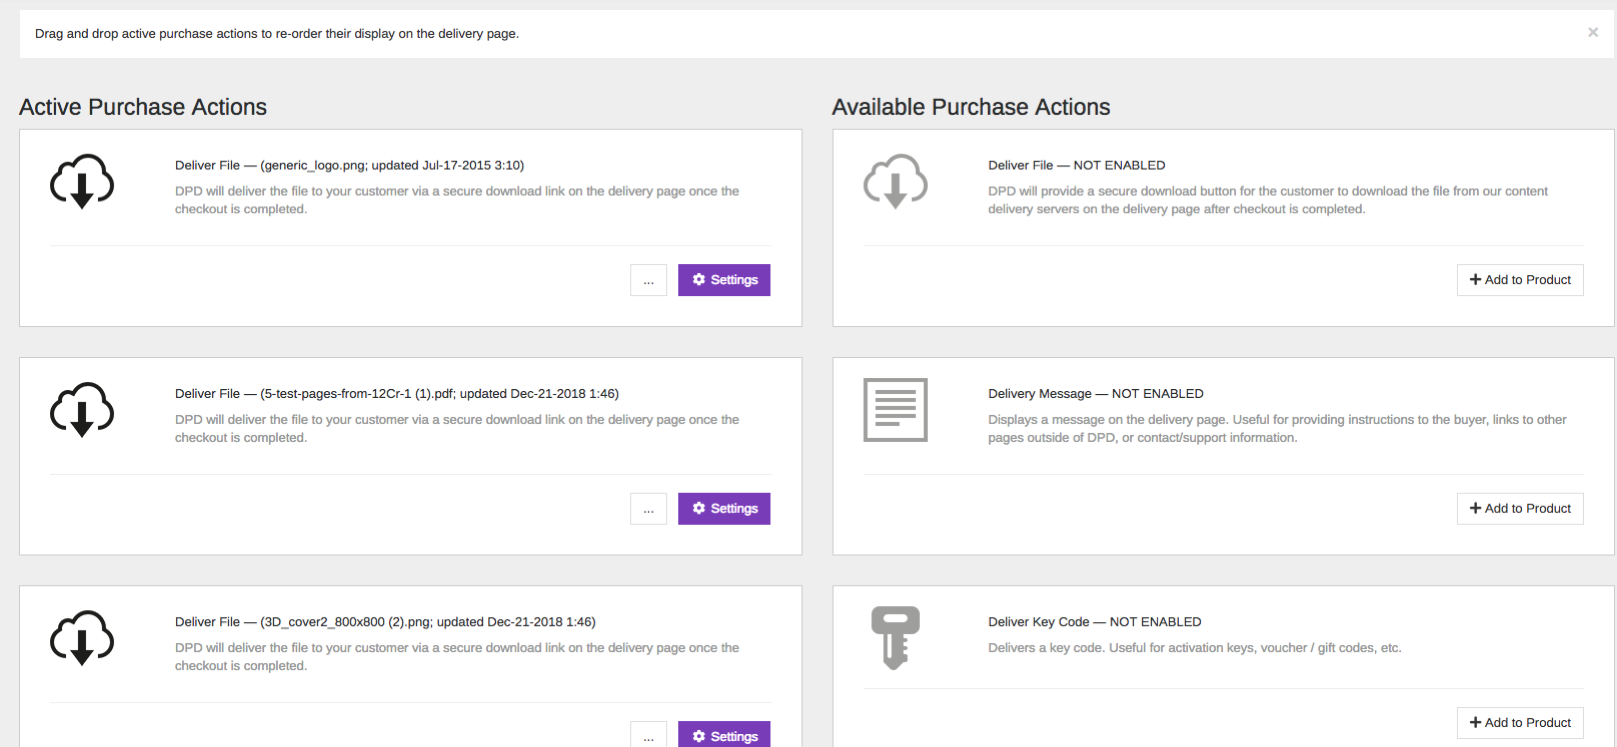Screen dimensions: 1617x747
Task: Dismiss the drag and drop notice
Action: [x=1593, y=33]
